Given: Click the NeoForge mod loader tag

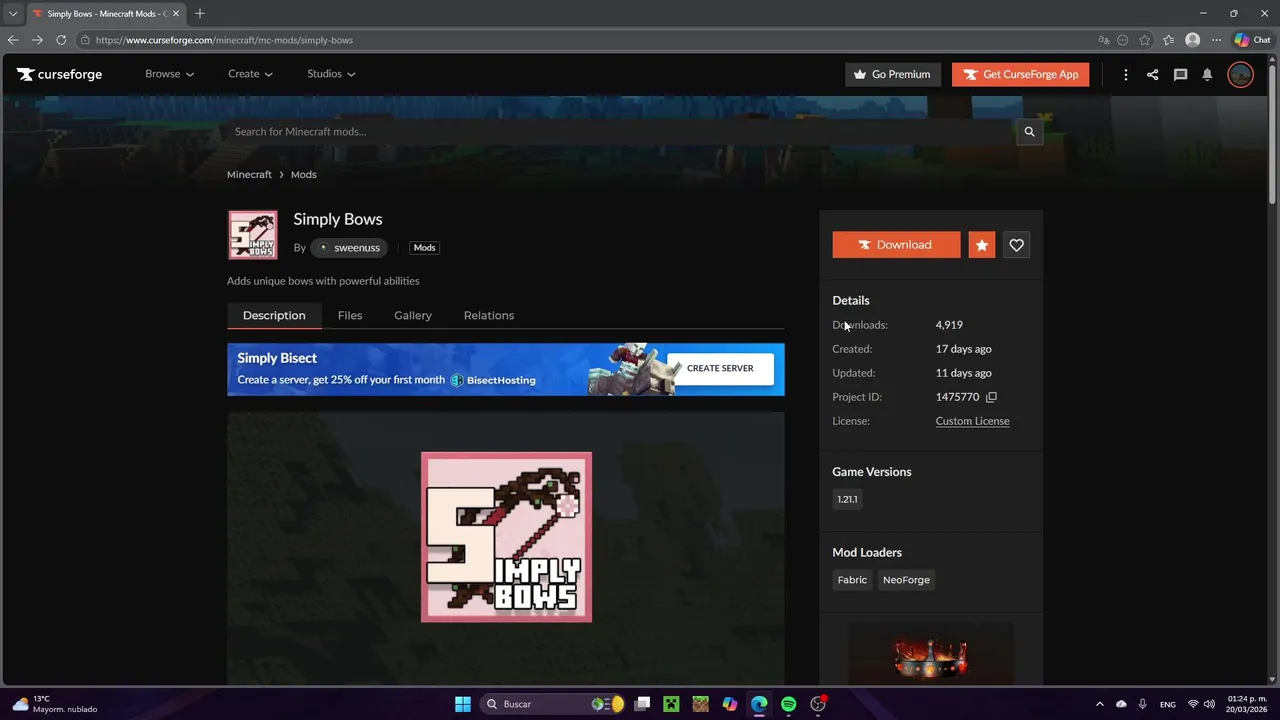Looking at the screenshot, I should [x=906, y=580].
